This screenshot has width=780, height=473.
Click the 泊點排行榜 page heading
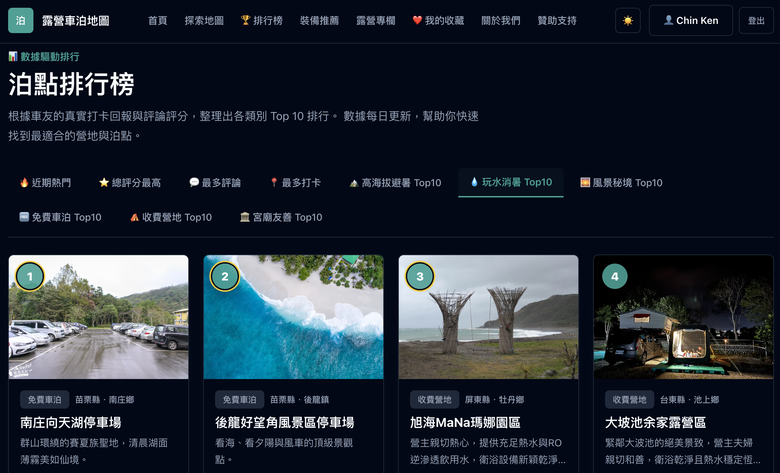pos(72,84)
